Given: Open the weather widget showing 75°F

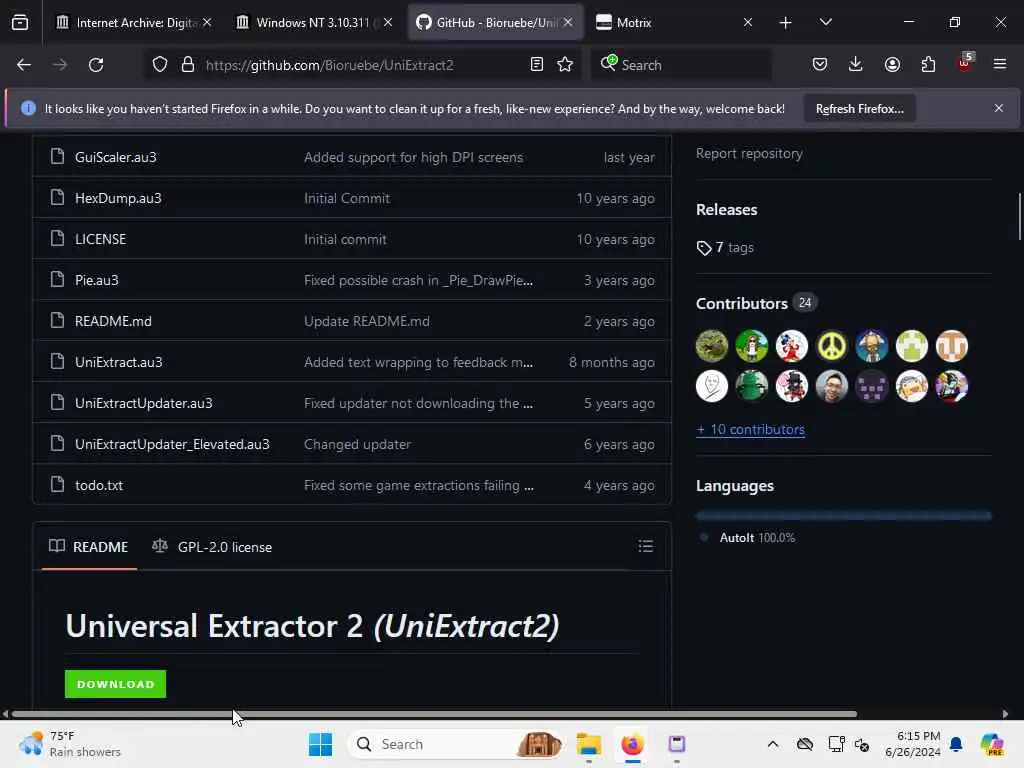Looking at the screenshot, I should click(71, 744).
